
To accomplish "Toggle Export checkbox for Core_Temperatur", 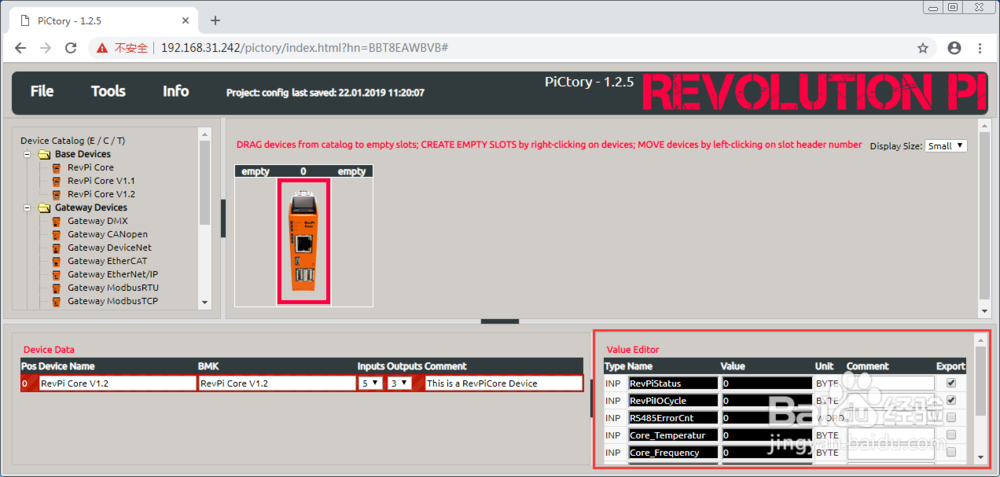I will click(x=952, y=435).
